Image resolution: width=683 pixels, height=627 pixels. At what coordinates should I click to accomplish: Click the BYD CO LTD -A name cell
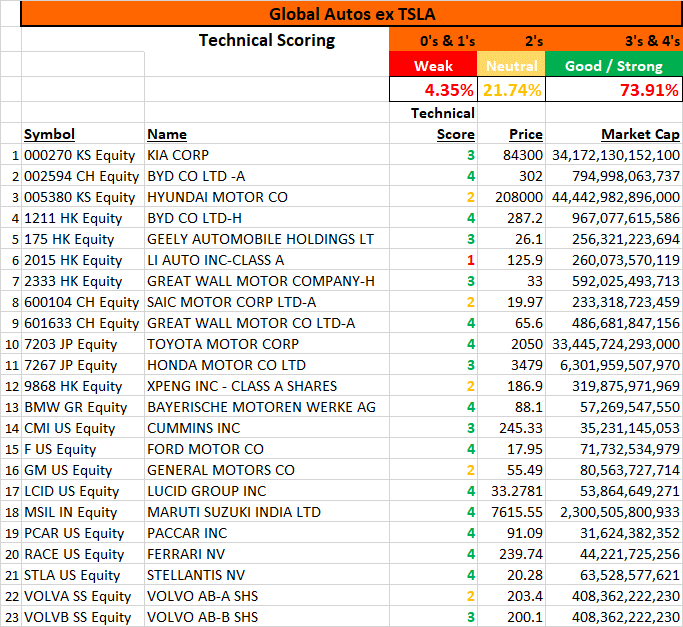[267, 176]
